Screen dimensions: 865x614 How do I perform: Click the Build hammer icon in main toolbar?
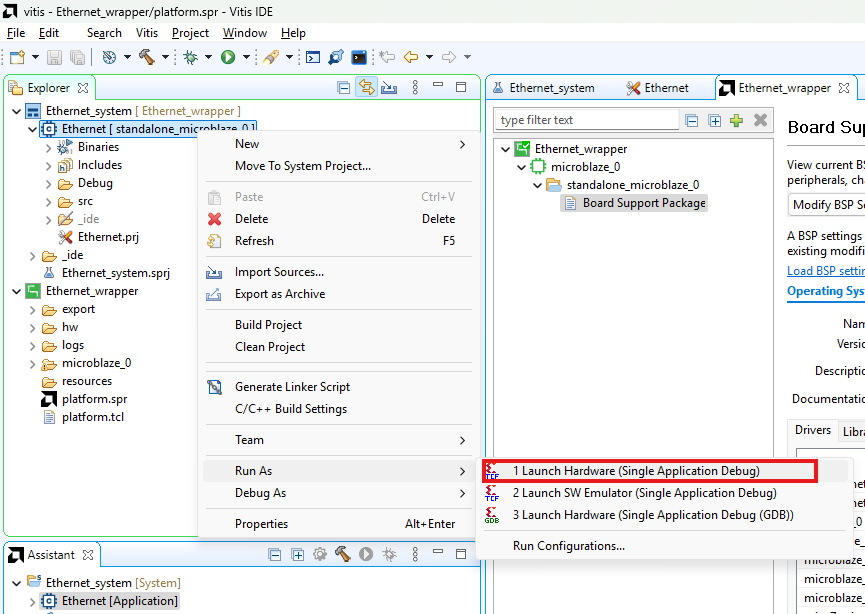point(147,57)
